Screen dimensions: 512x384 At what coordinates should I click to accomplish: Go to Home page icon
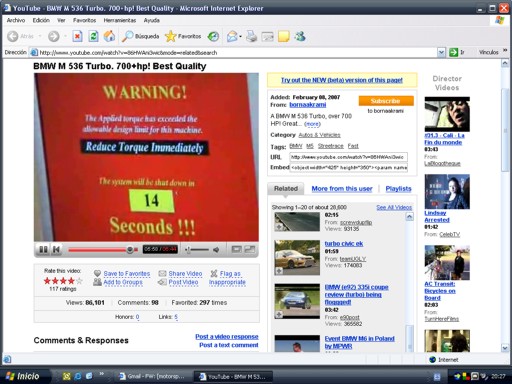tap(109, 36)
